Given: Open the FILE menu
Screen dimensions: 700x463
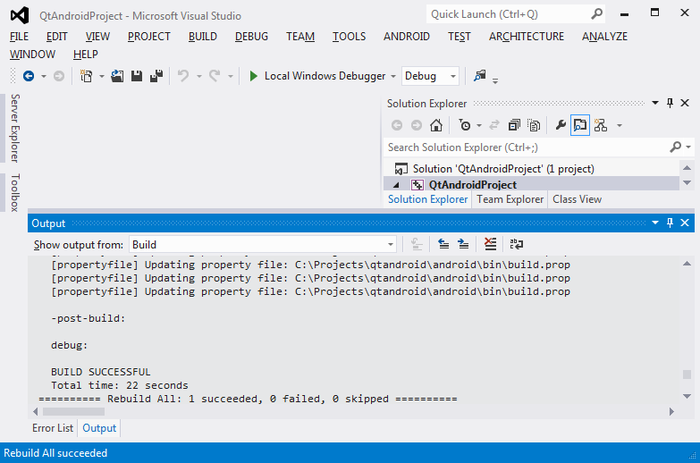Looking at the screenshot, I should (x=19, y=37).
